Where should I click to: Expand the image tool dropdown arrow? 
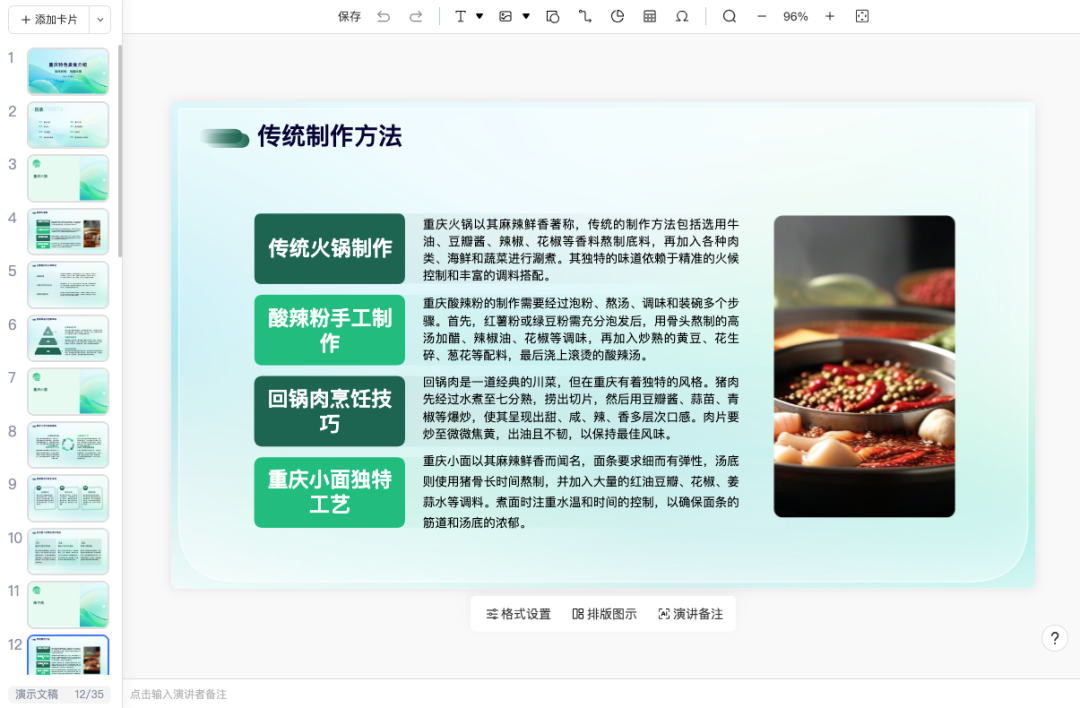(x=526, y=16)
